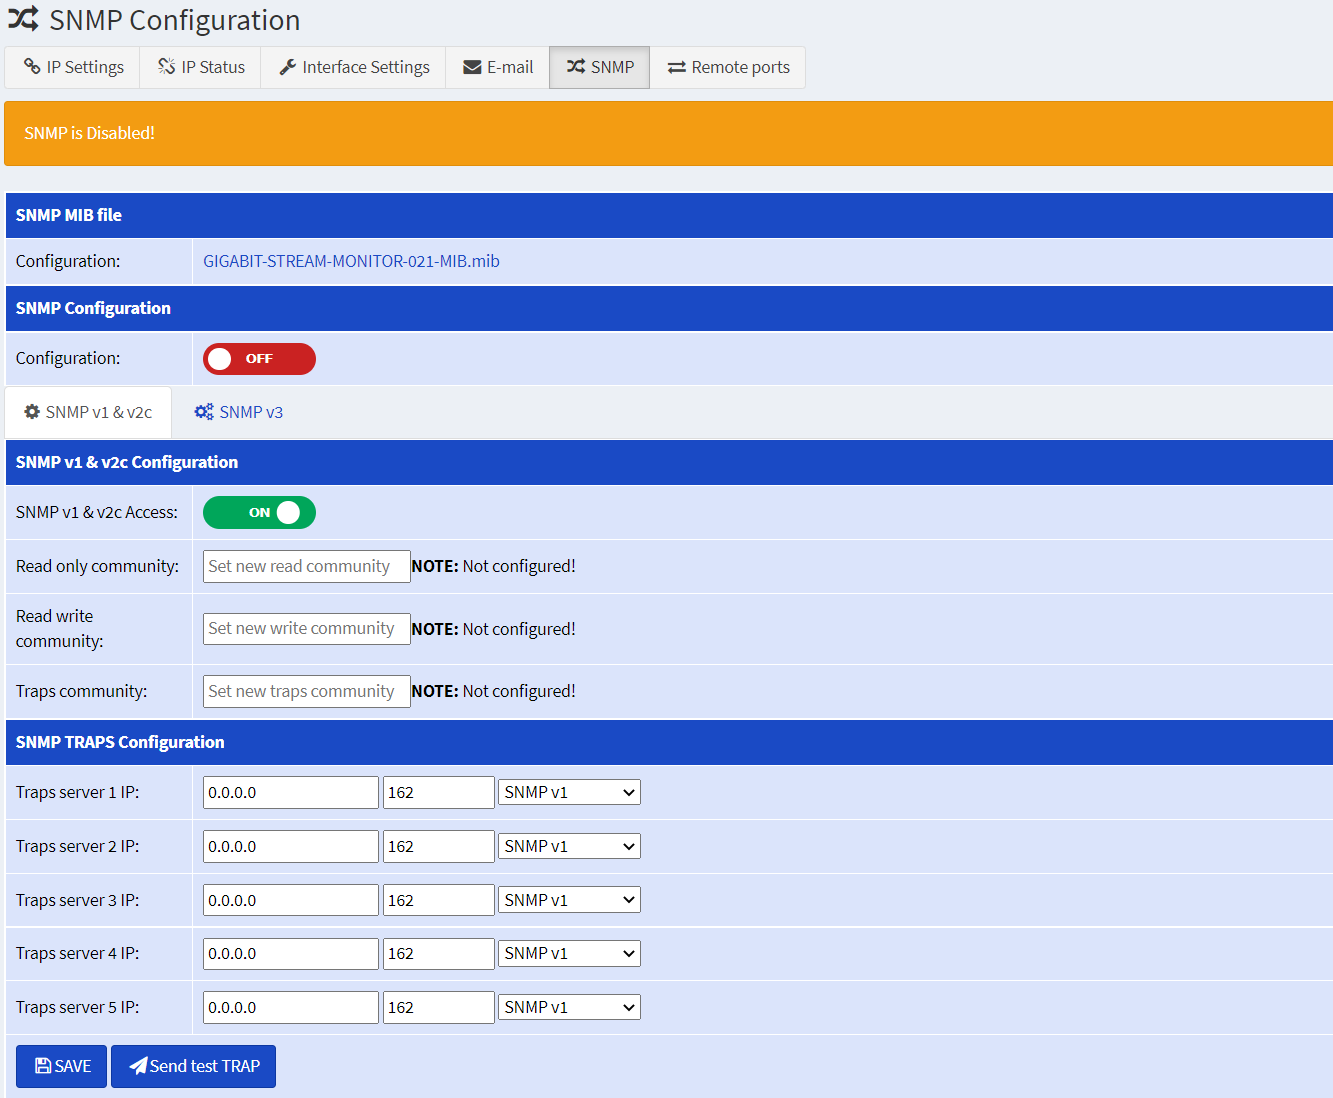Click Traps server 3 port field

pos(439,900)
